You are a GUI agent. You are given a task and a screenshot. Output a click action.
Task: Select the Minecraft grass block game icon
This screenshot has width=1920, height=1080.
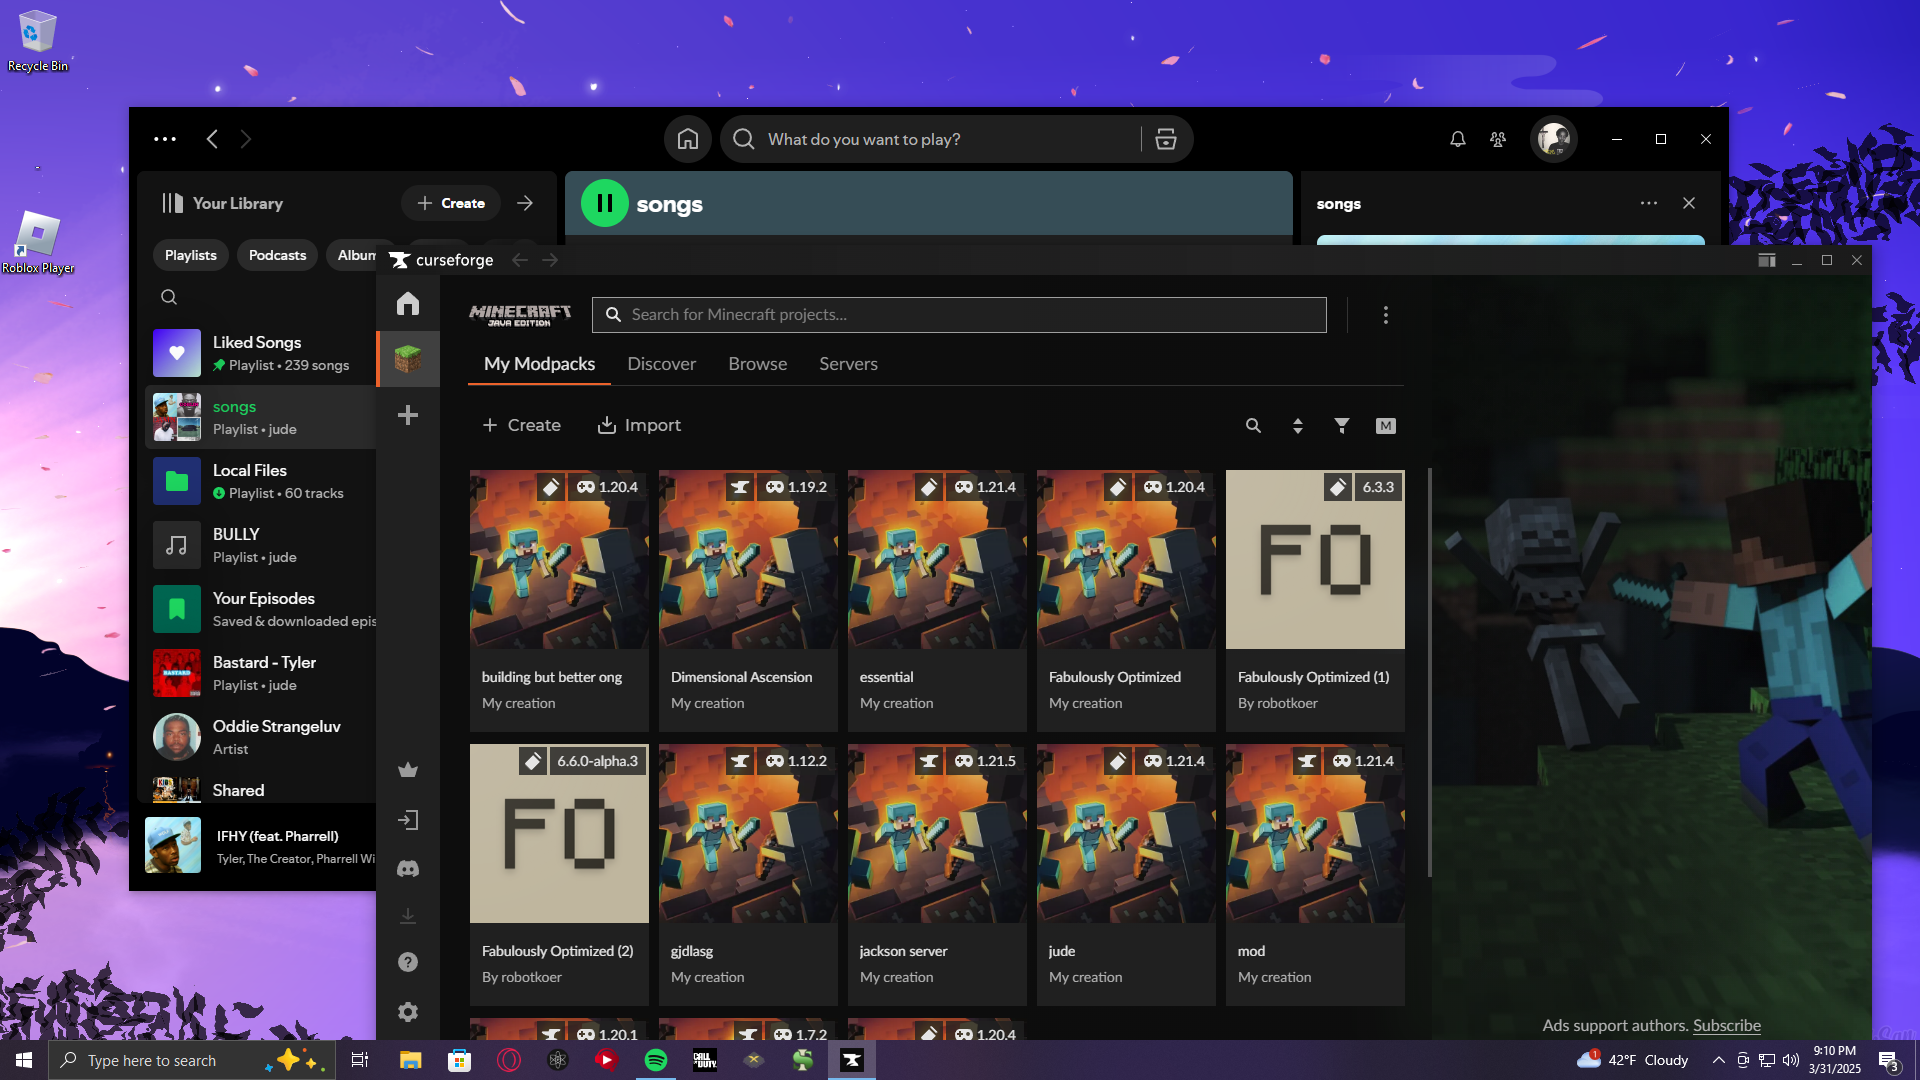(408, 359)
